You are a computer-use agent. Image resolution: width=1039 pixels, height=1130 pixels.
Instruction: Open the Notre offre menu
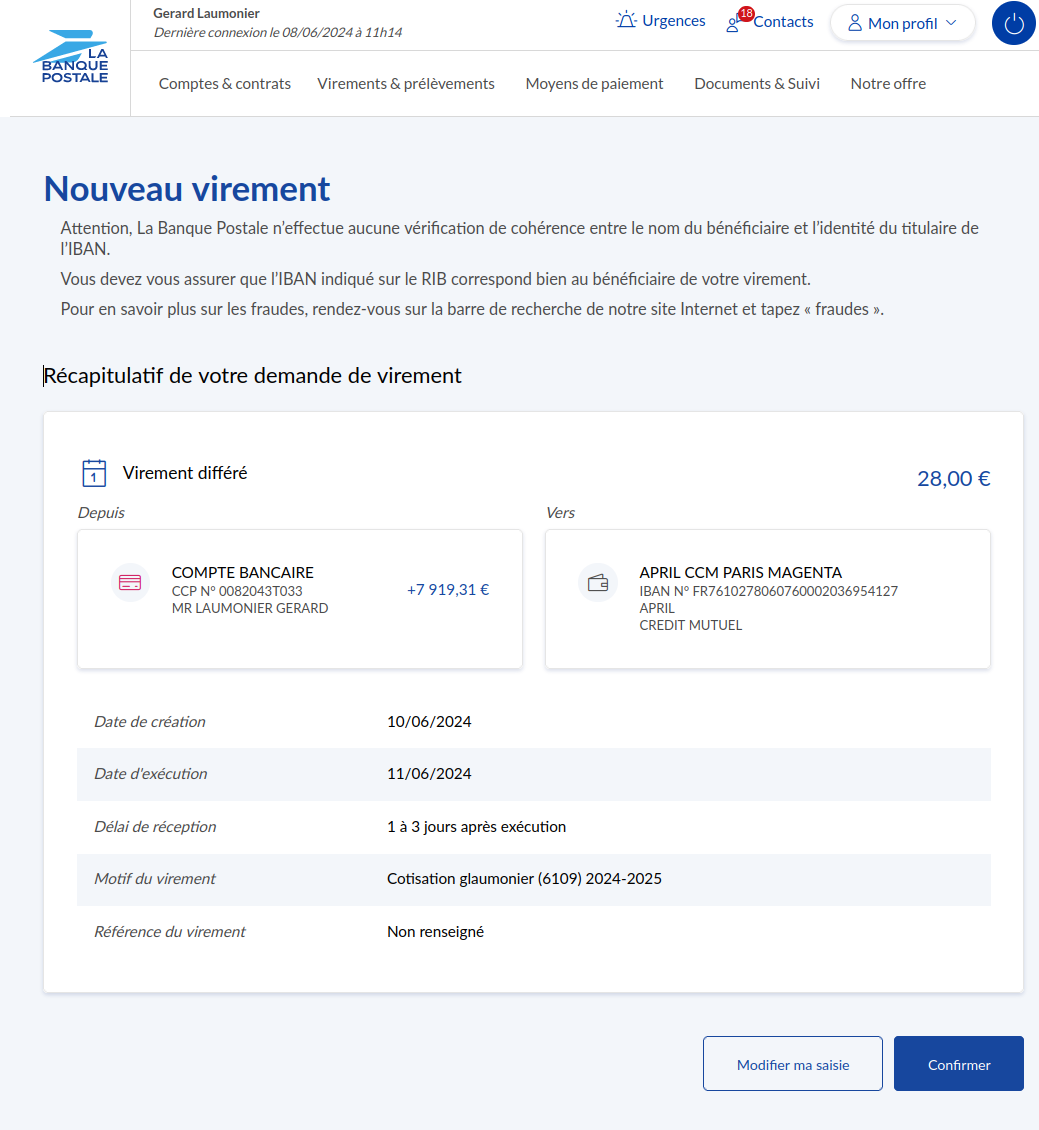click(888, 84)
